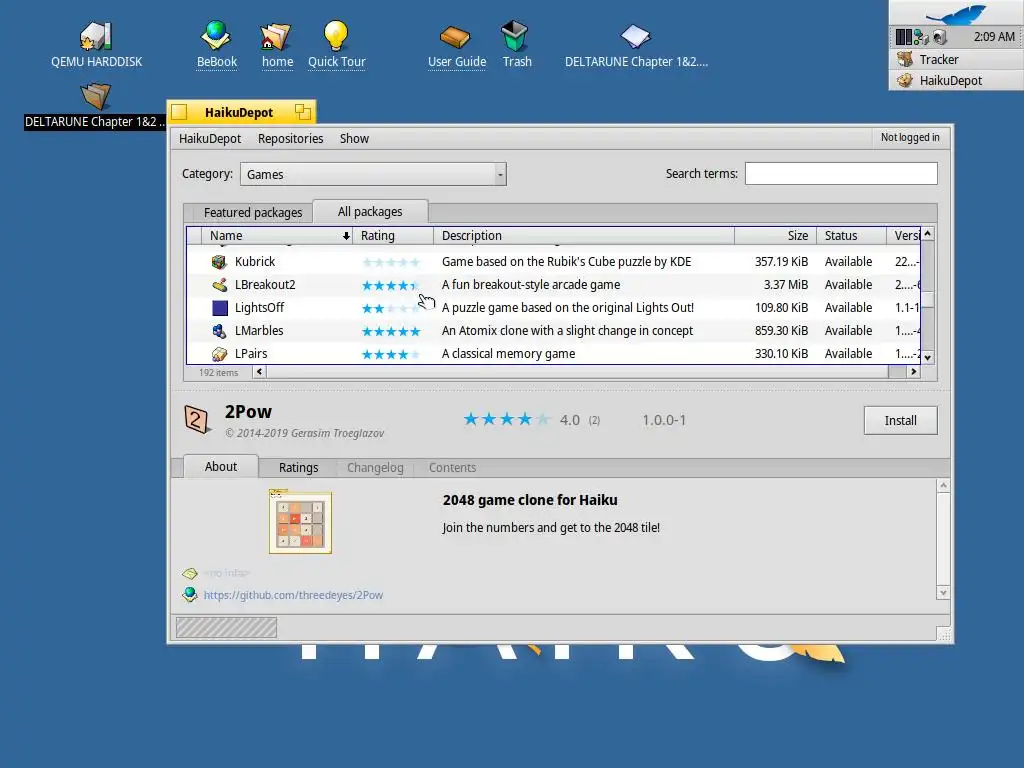This screenshot has width=1024, height=768.
Task: Select the About tab
Action: [221, 466]
